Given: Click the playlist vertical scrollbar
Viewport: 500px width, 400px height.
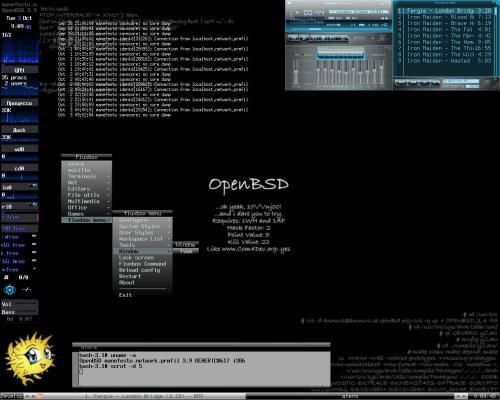Looking at the screenshot, I should (496, 42).
